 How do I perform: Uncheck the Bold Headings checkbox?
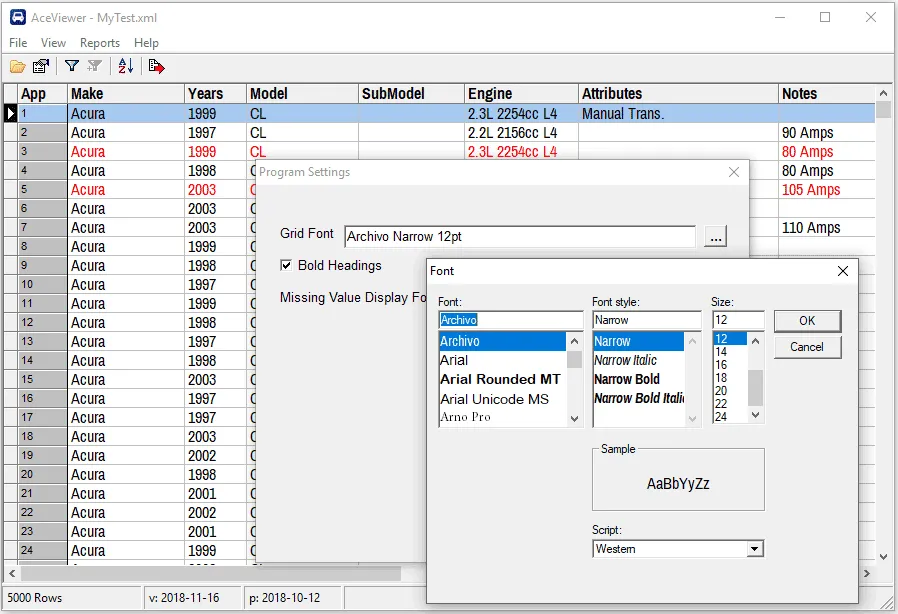point(287,266)
